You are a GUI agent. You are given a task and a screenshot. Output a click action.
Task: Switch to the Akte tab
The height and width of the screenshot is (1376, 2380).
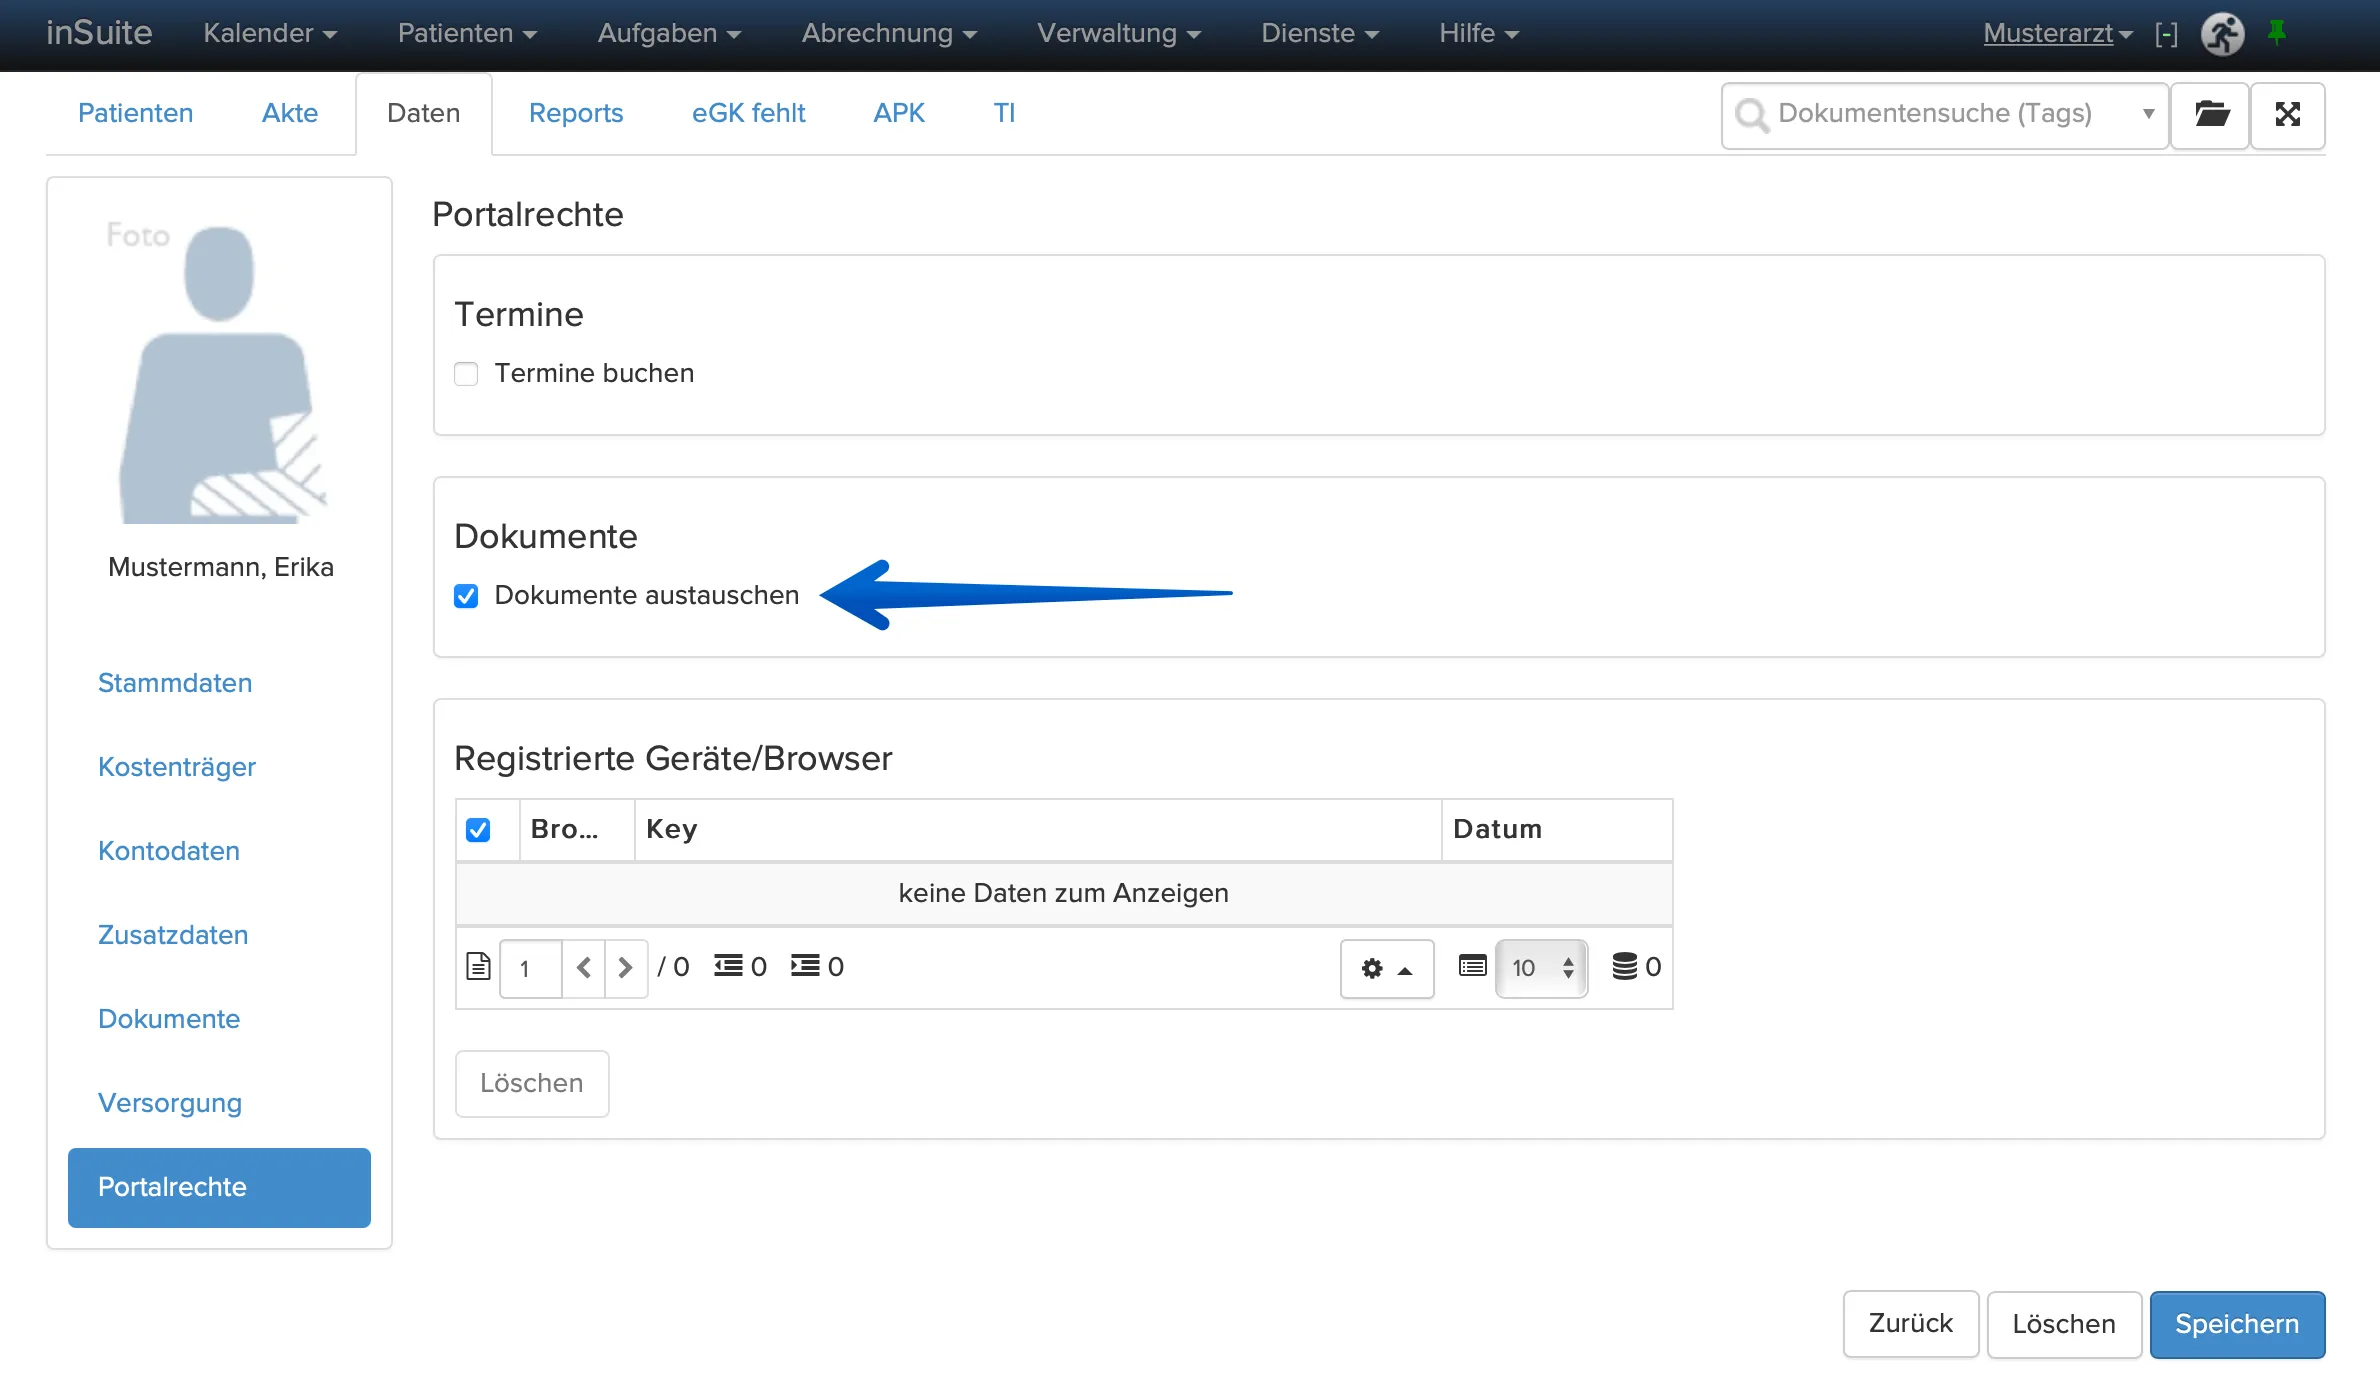[290, 113]
